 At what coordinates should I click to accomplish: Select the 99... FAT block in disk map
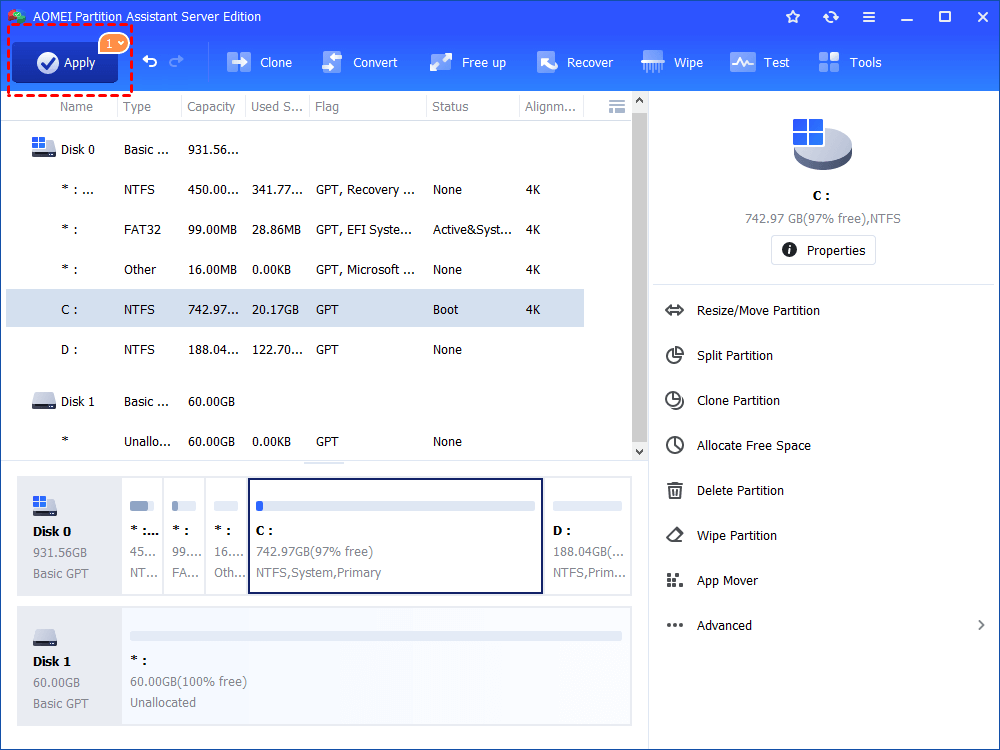(184, 536)
